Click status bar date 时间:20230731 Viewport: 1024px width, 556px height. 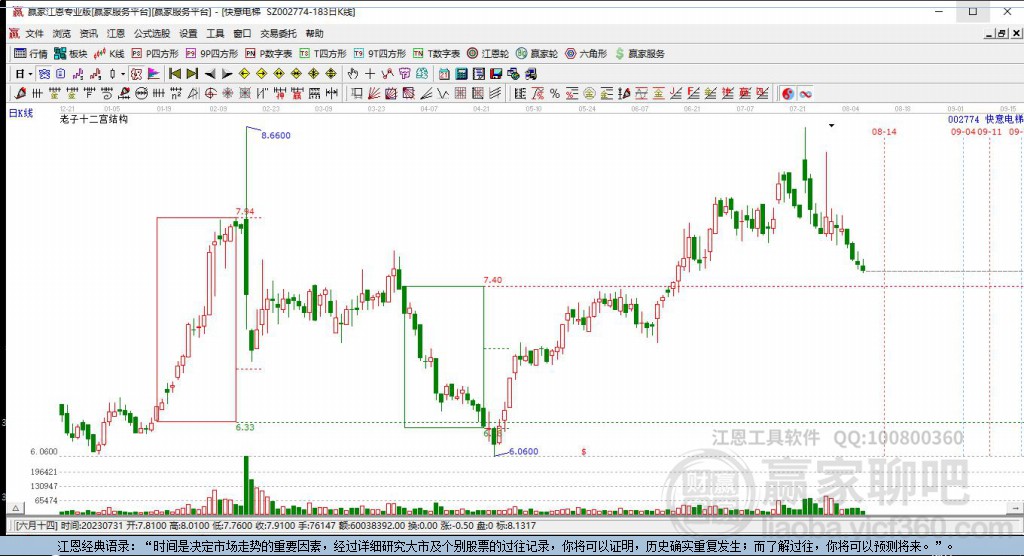click(x=93, y=525)
